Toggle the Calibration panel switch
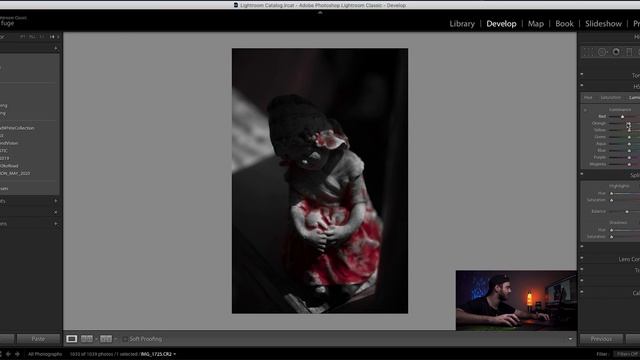The height and width of the screenshot is (360, 640). pos(582,292)
